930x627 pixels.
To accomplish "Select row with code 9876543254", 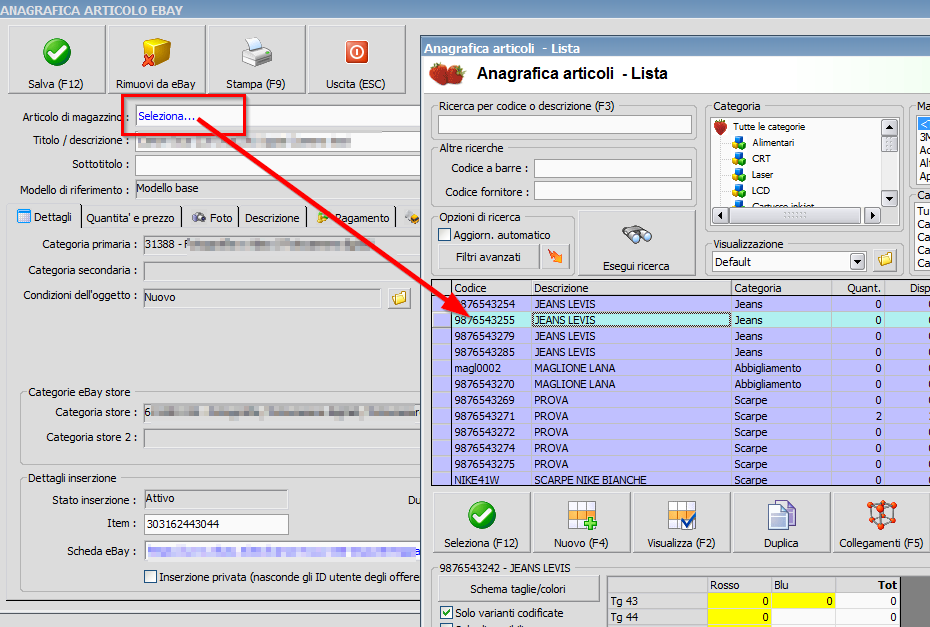I will 680,304.
